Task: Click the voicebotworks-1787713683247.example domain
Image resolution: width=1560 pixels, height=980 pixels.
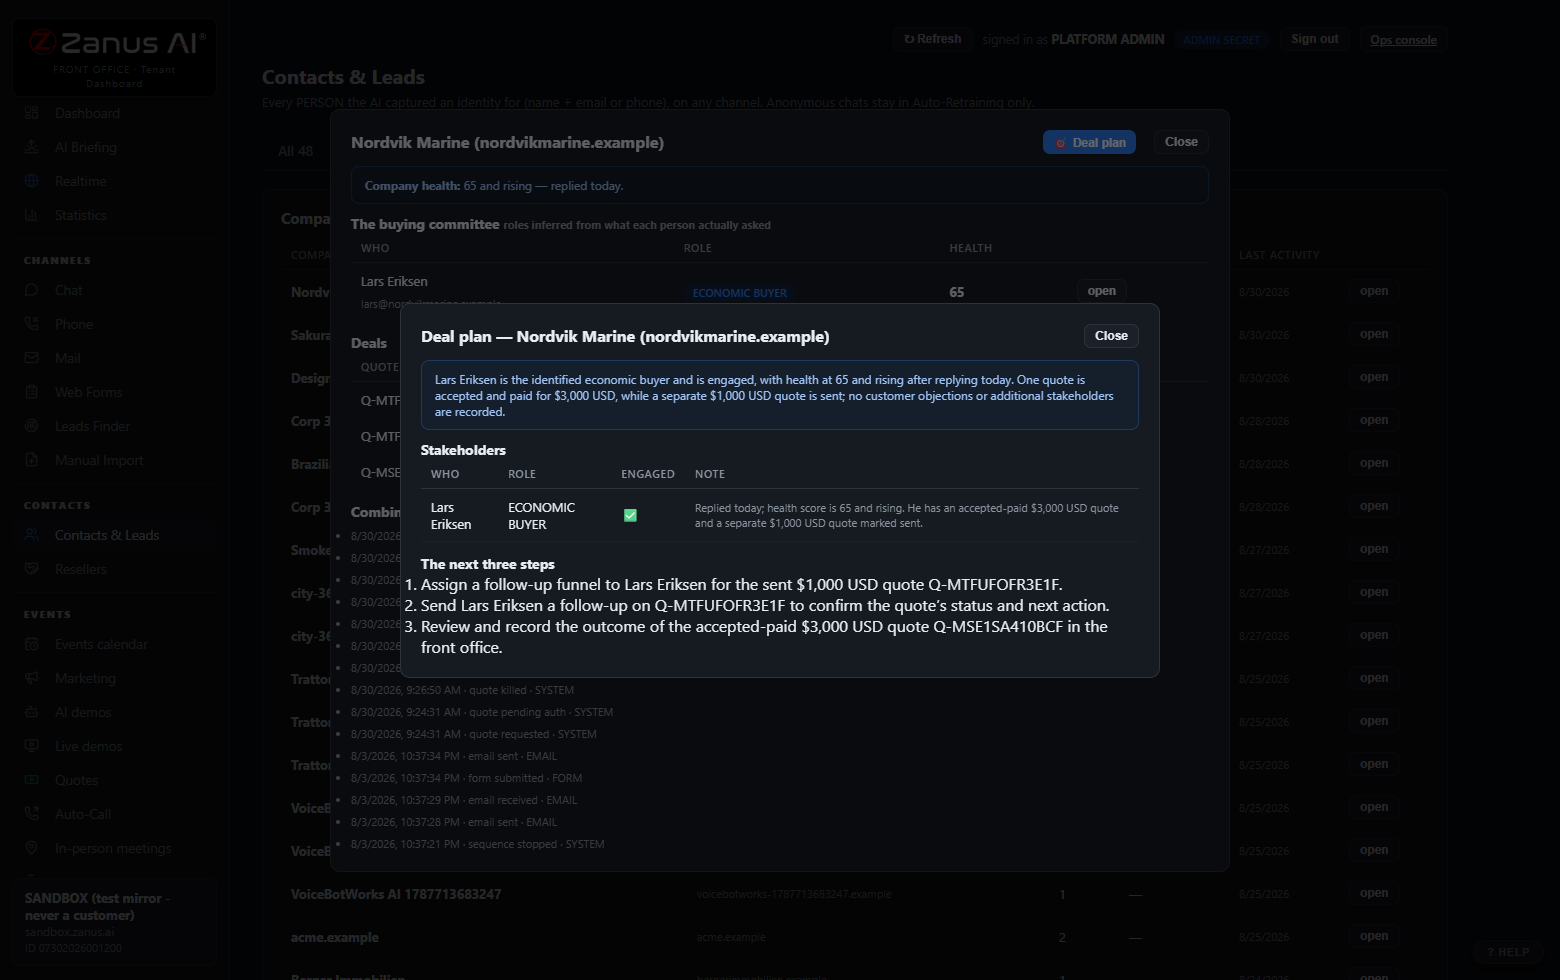Action: pos(794,894)
